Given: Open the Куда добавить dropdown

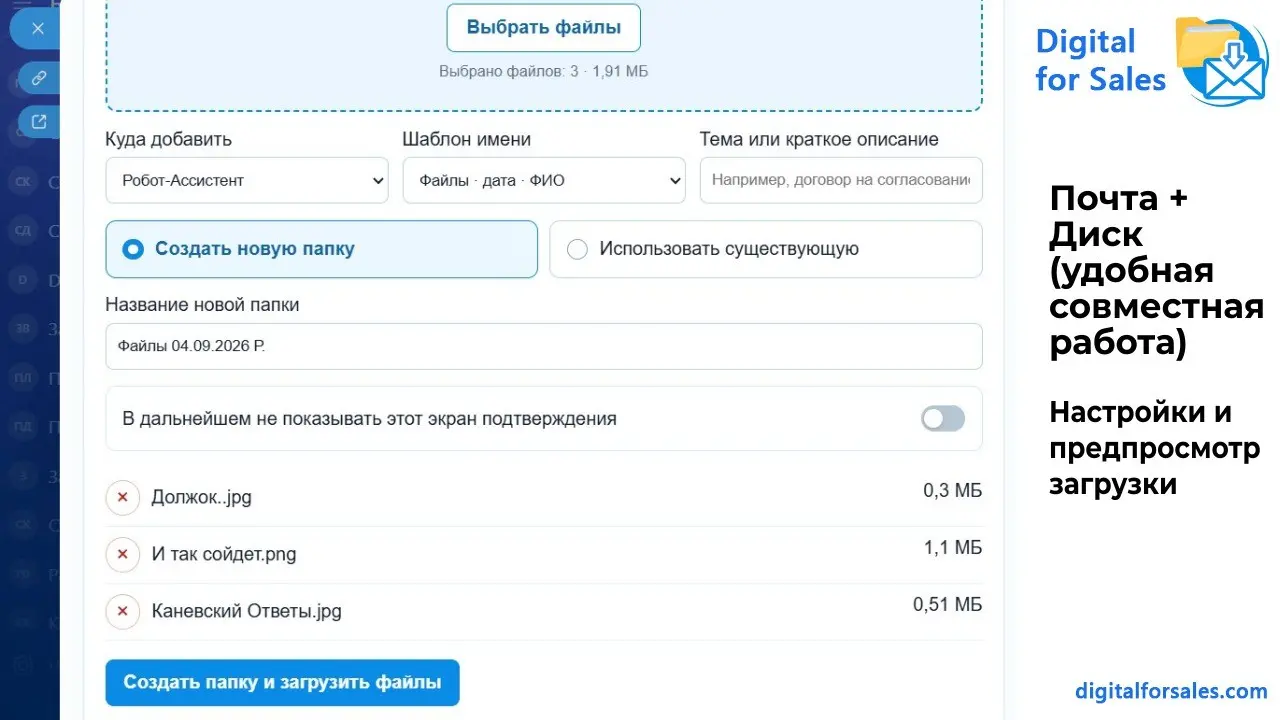Looking at the screenshot, I should pyautogui.click(x=247, y=180).
